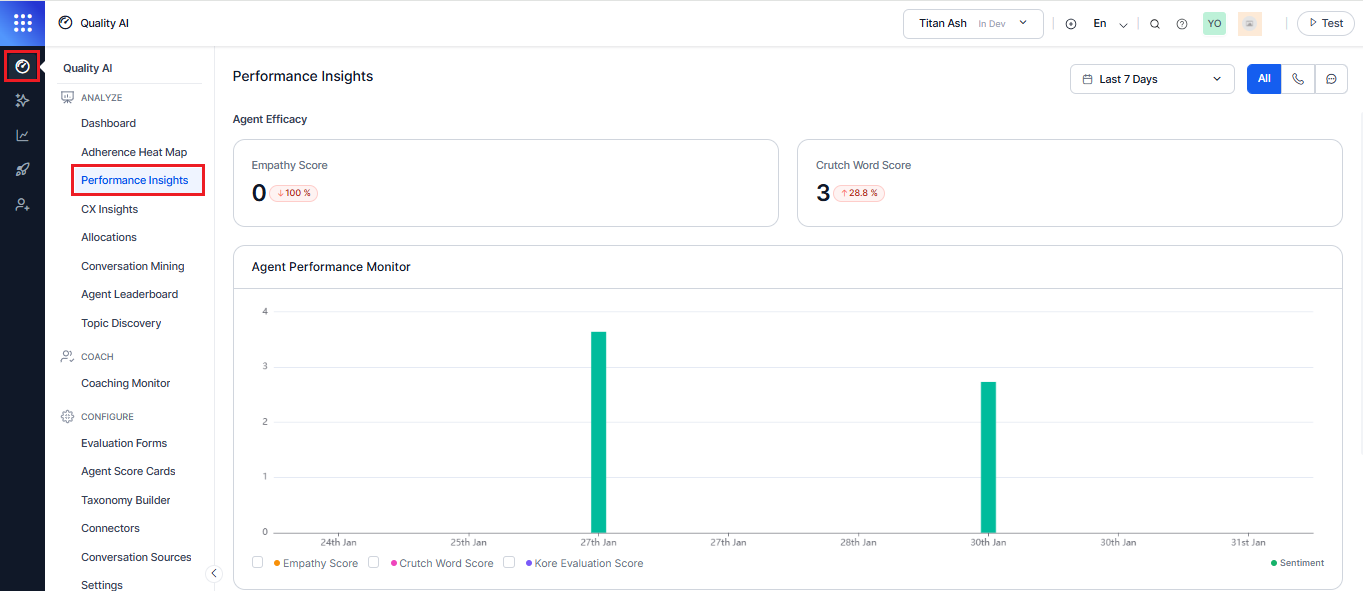Toggle Crutch Word Score legend checkbox
Screen dimensions: 1363x591
tap(374, 563)
